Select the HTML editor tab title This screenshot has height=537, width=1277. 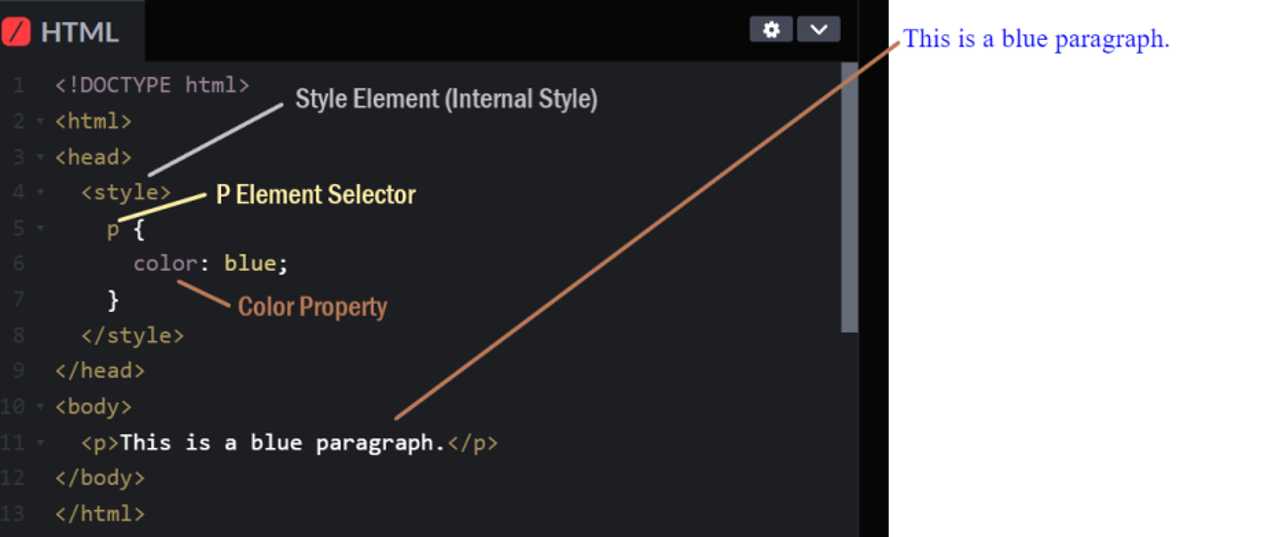pyautogui.click(x=79, y=32)
